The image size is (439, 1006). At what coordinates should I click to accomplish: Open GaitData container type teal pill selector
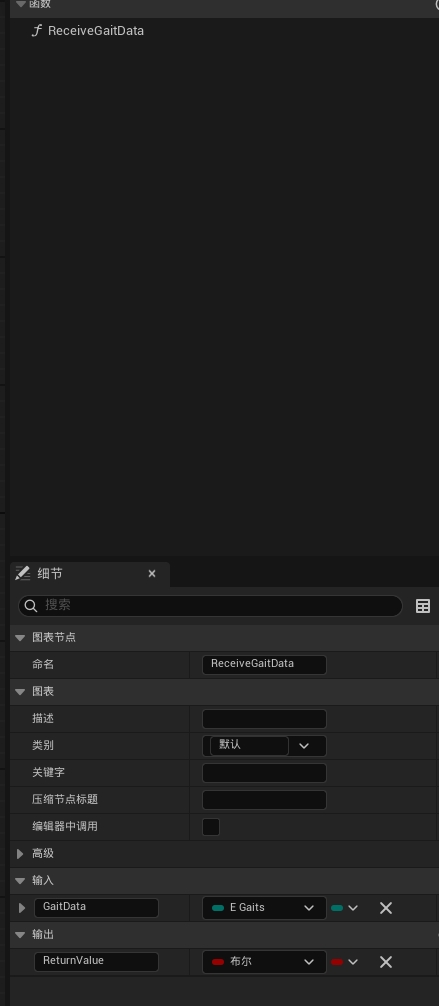click(x=345, y=908)
